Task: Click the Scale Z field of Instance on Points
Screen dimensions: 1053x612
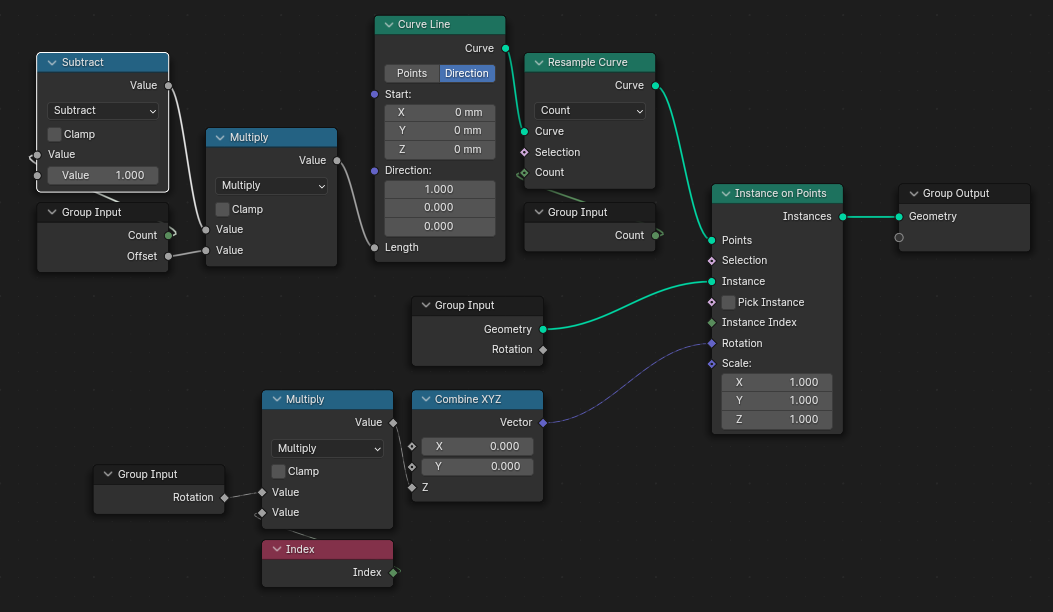Action: click(777, 419)
